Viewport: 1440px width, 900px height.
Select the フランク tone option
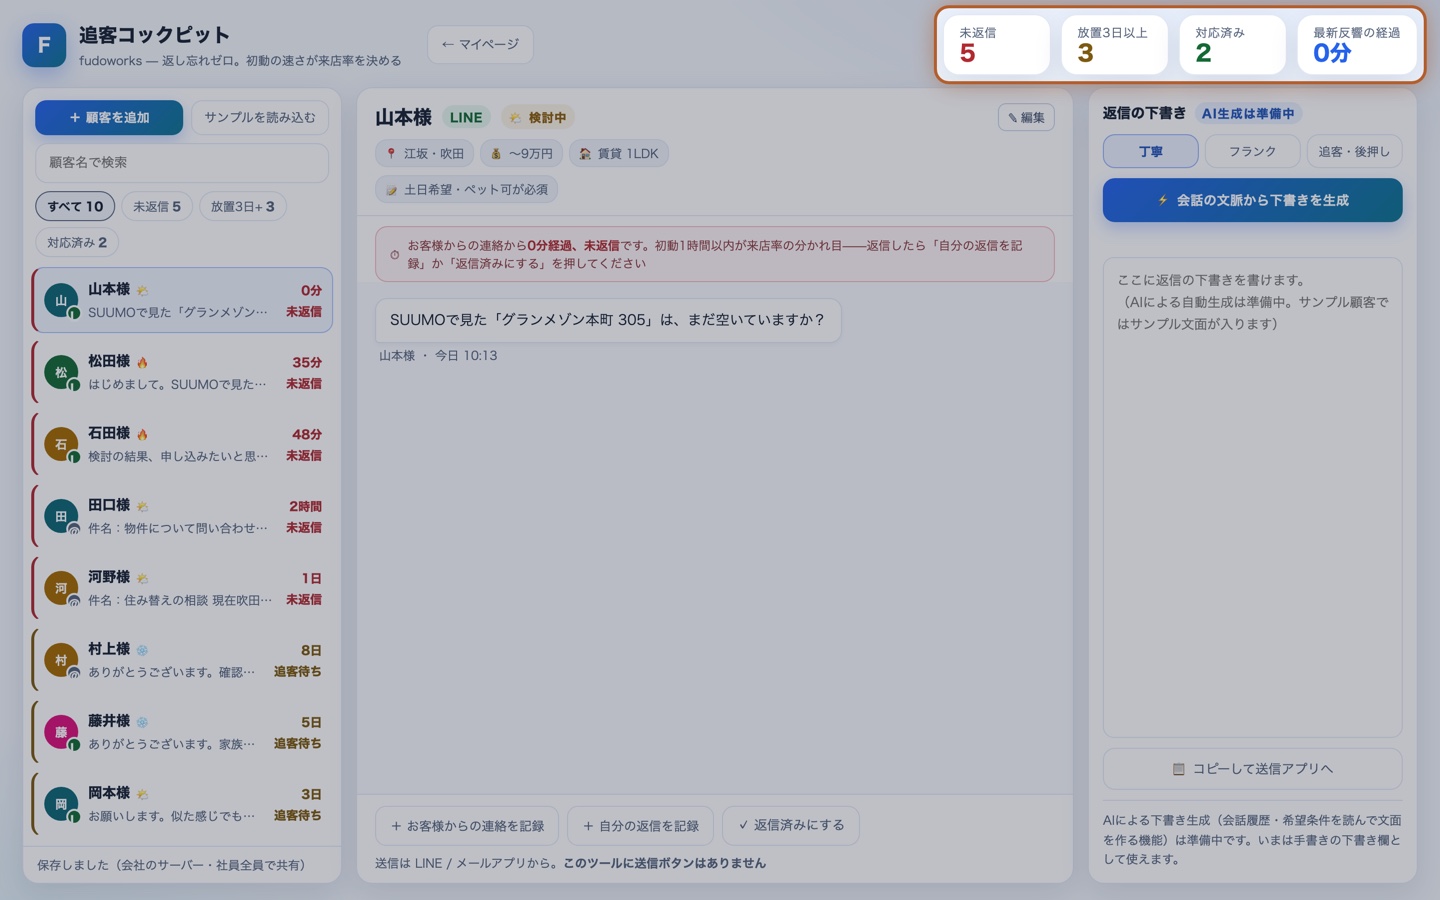tap(1252, 151)
